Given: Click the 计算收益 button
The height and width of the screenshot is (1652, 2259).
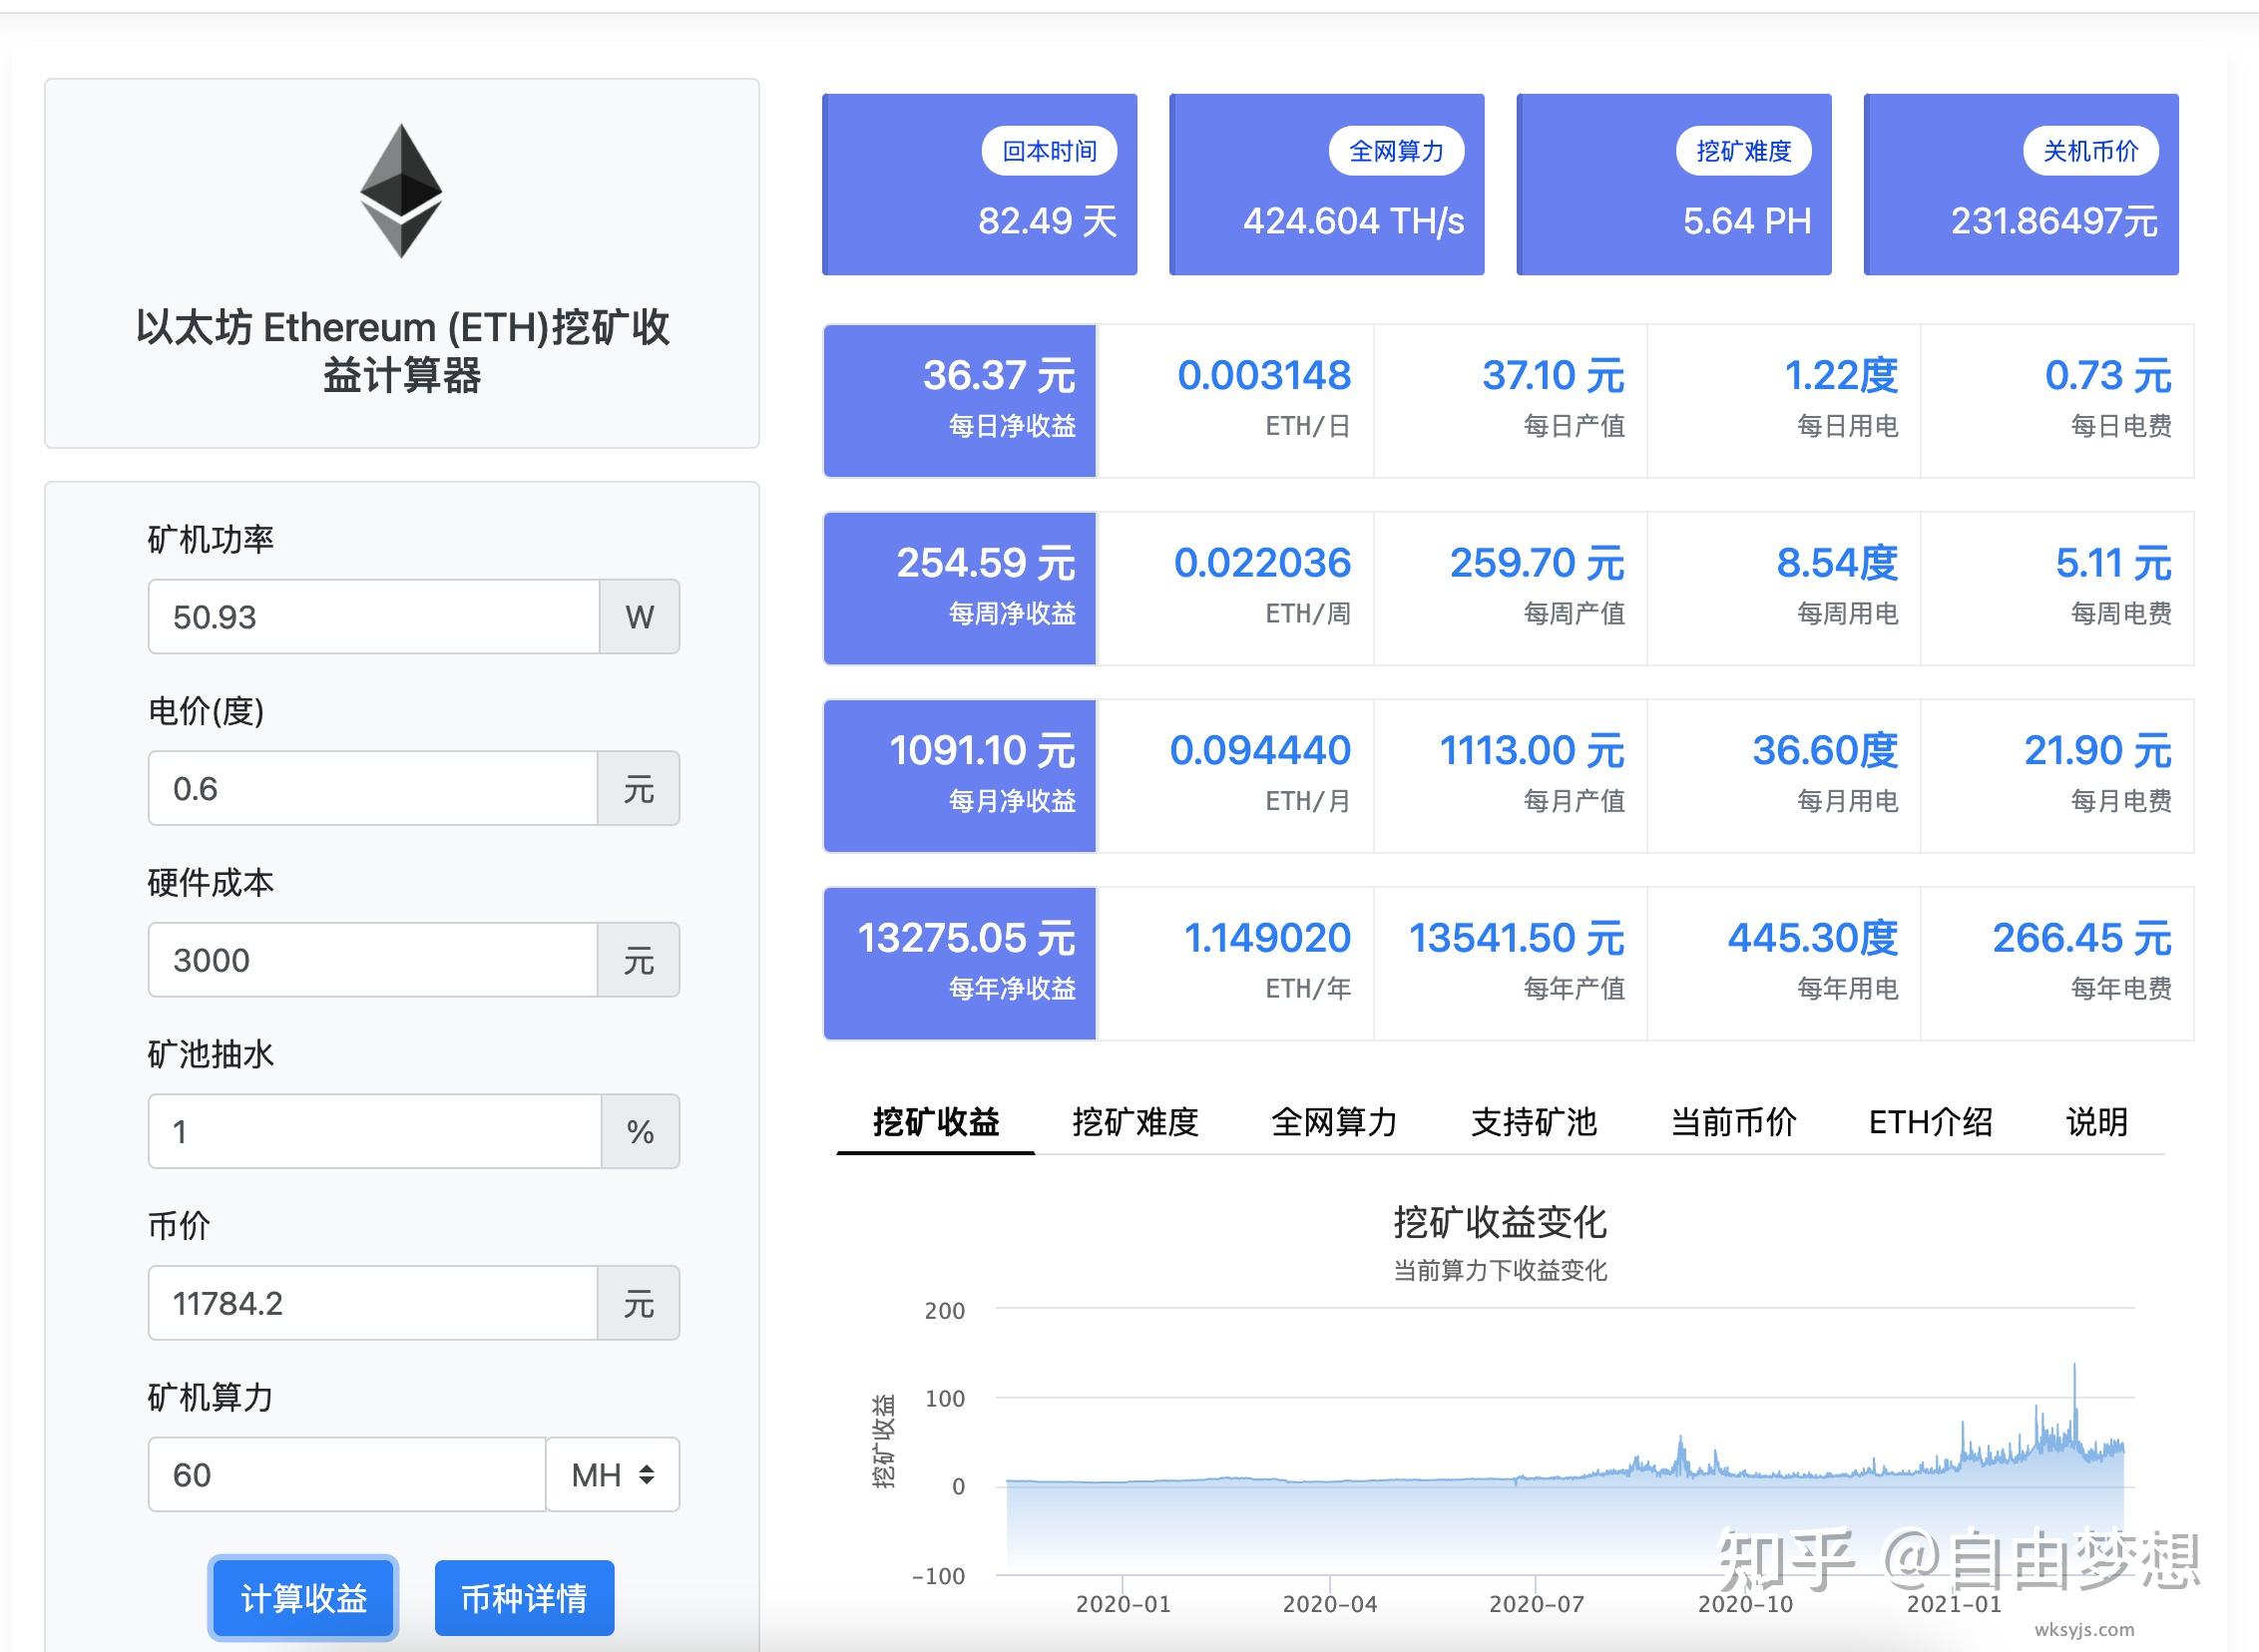Looking at the screenshot, I should point(303,1598).
